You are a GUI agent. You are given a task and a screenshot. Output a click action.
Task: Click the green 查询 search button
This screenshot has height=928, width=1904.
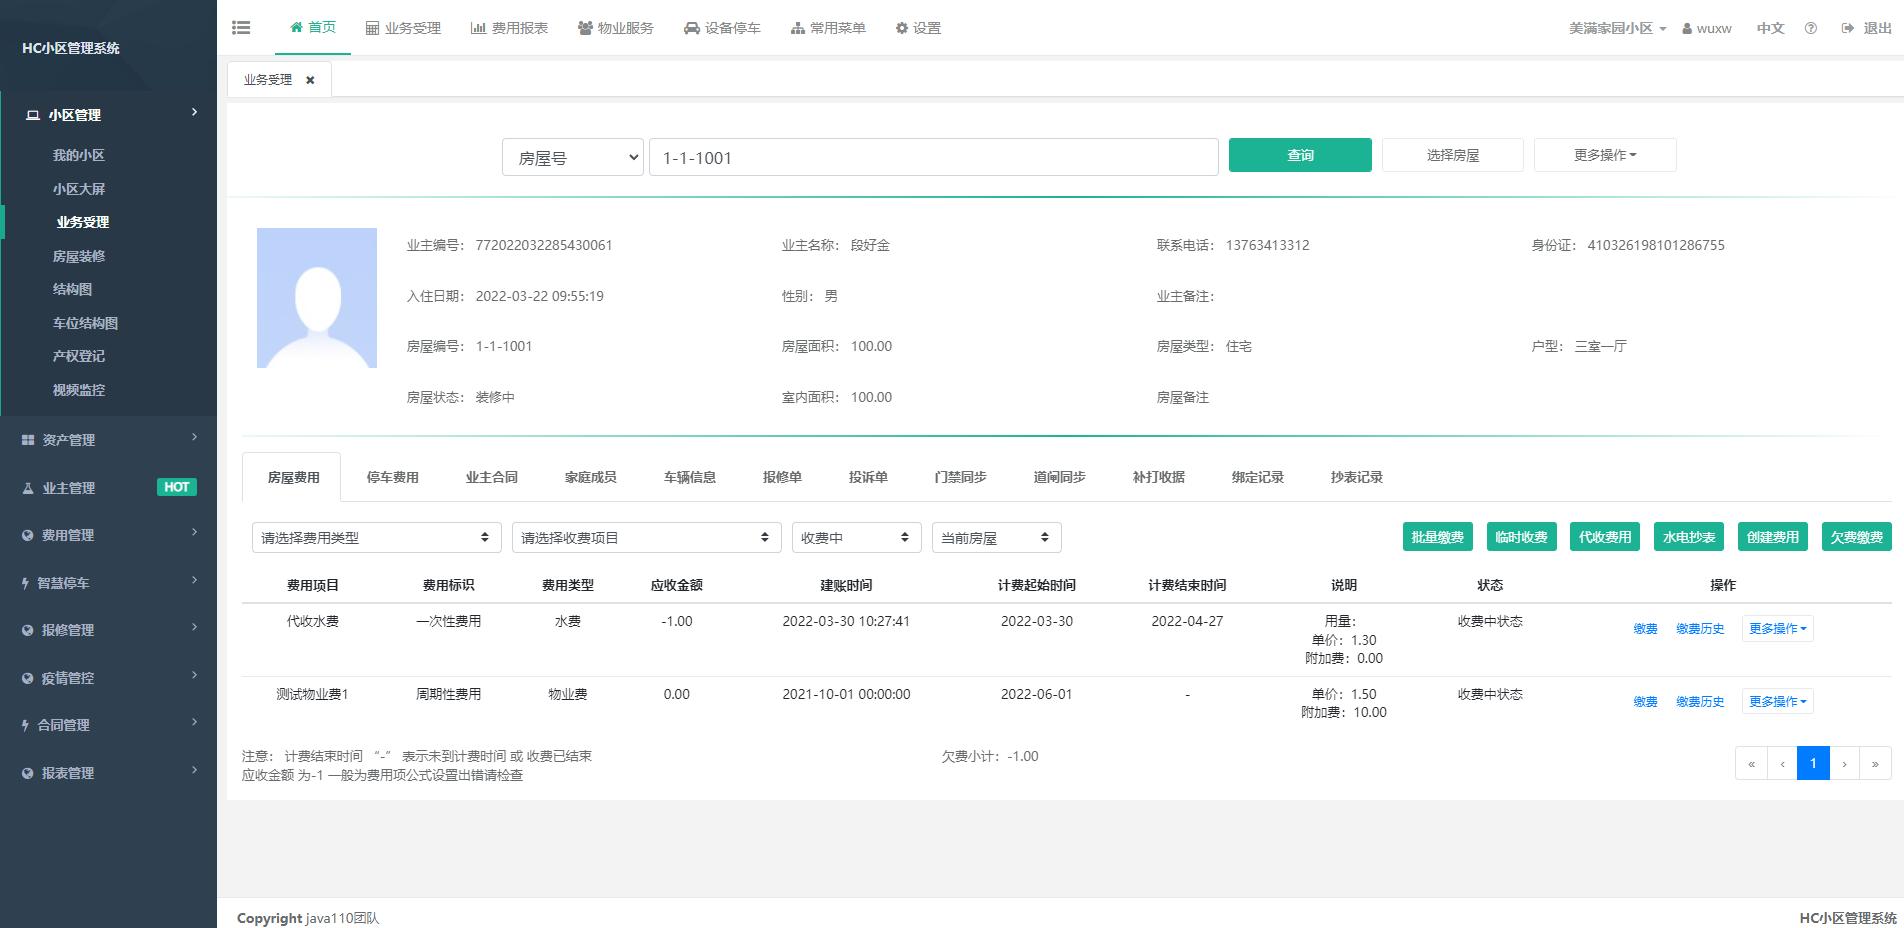pyautogui.click(x=1299, y=155)
